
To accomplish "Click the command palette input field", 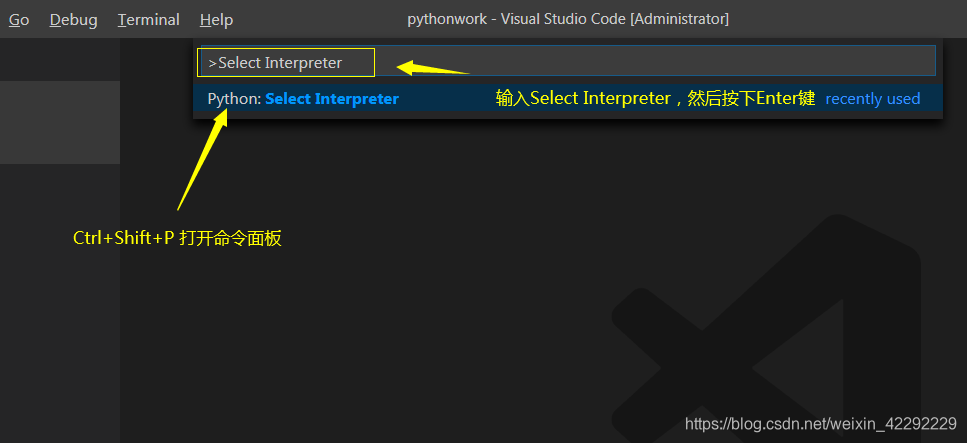I will click(568, 60).
